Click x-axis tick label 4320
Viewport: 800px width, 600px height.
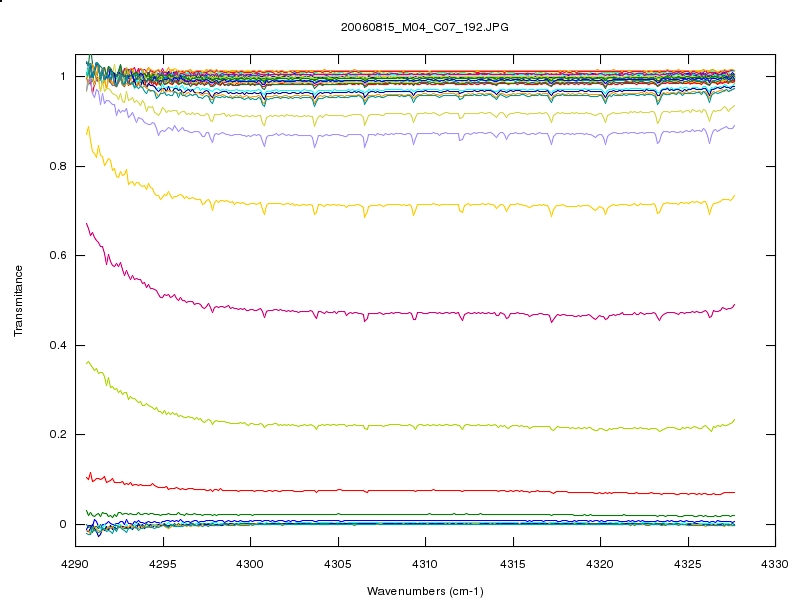coord(600,564)
